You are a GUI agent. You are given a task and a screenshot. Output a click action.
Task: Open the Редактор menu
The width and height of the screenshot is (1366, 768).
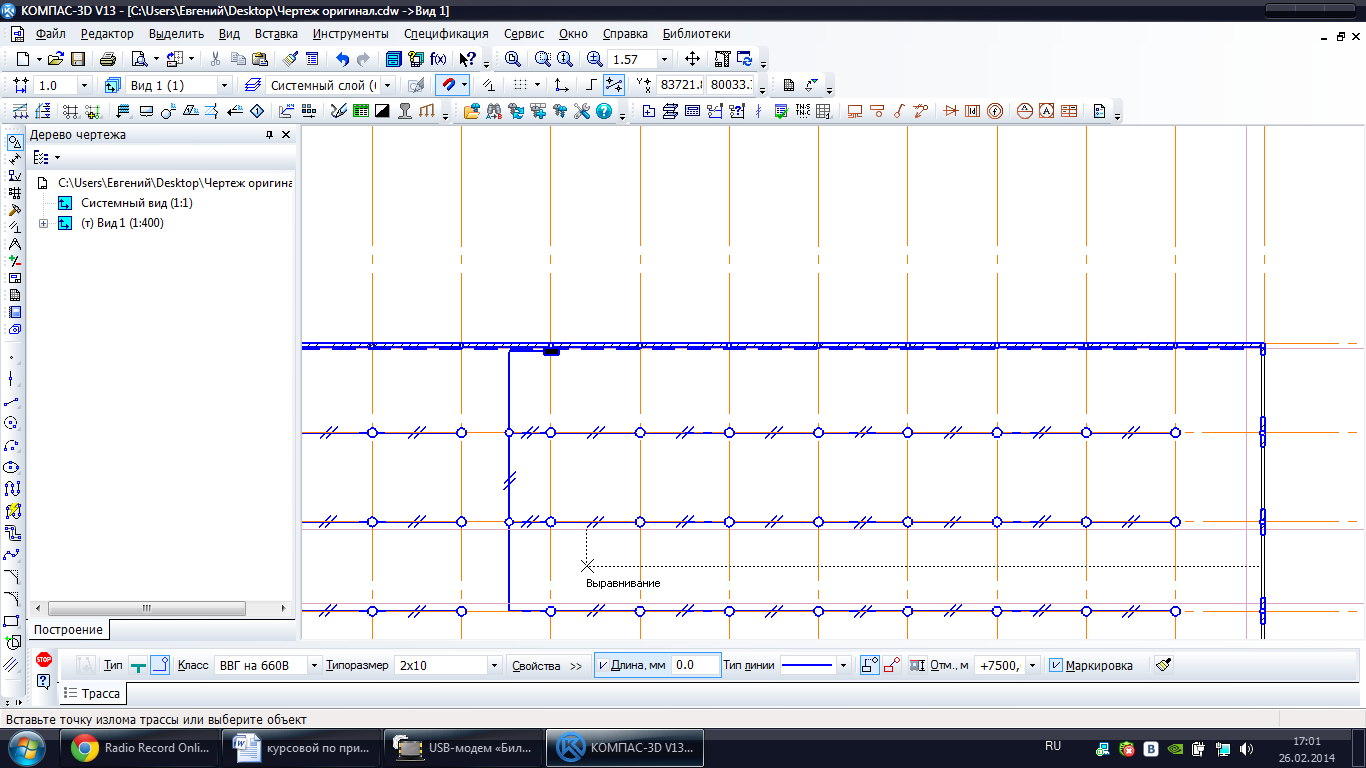tap(107, 34)
